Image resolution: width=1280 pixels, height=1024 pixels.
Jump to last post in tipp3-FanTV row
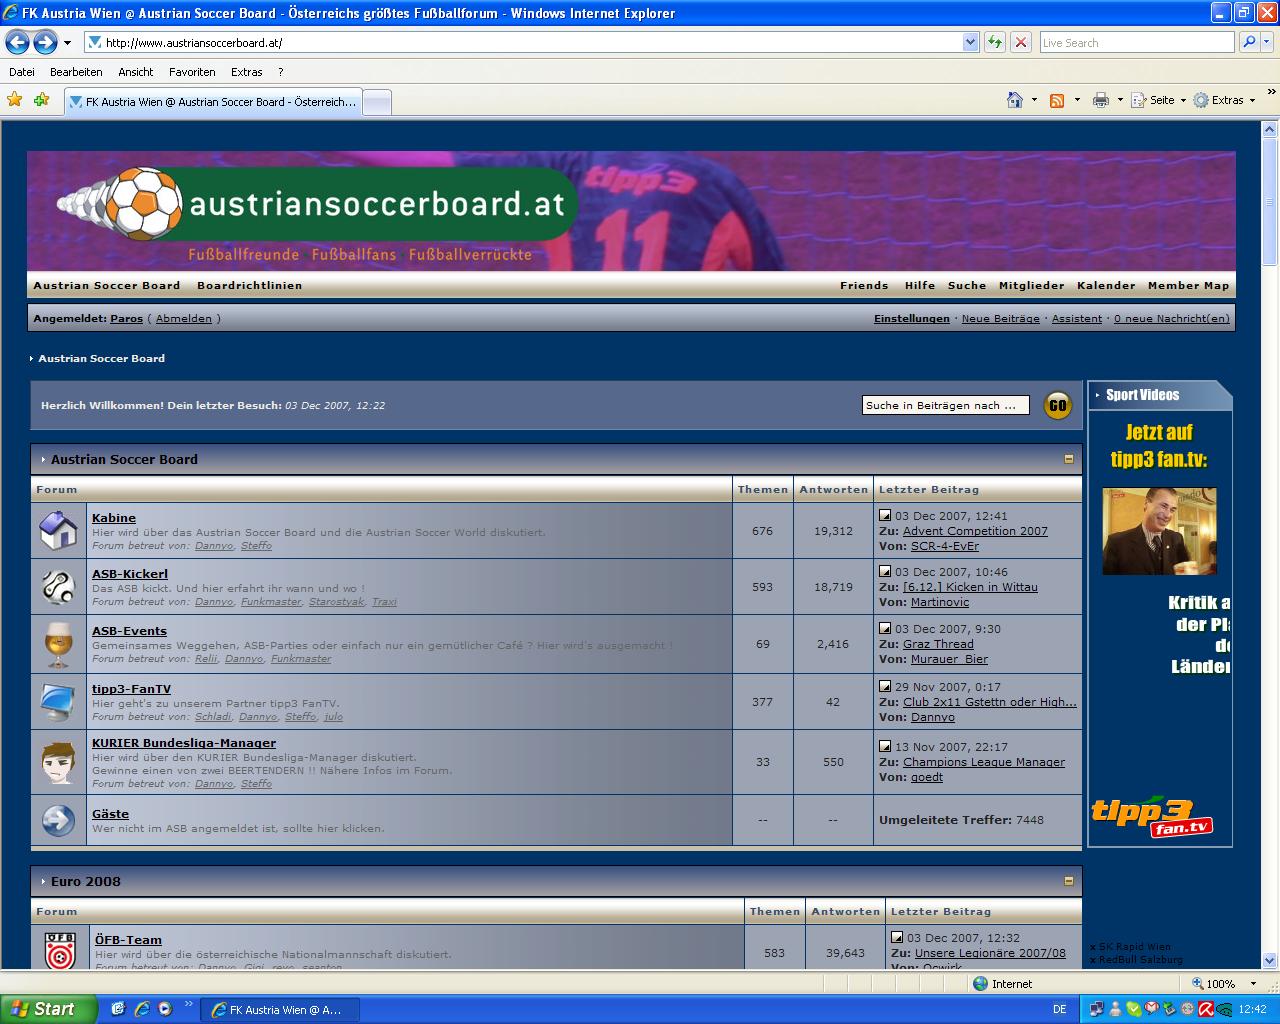pyautogui.click(x=884, y=686)
